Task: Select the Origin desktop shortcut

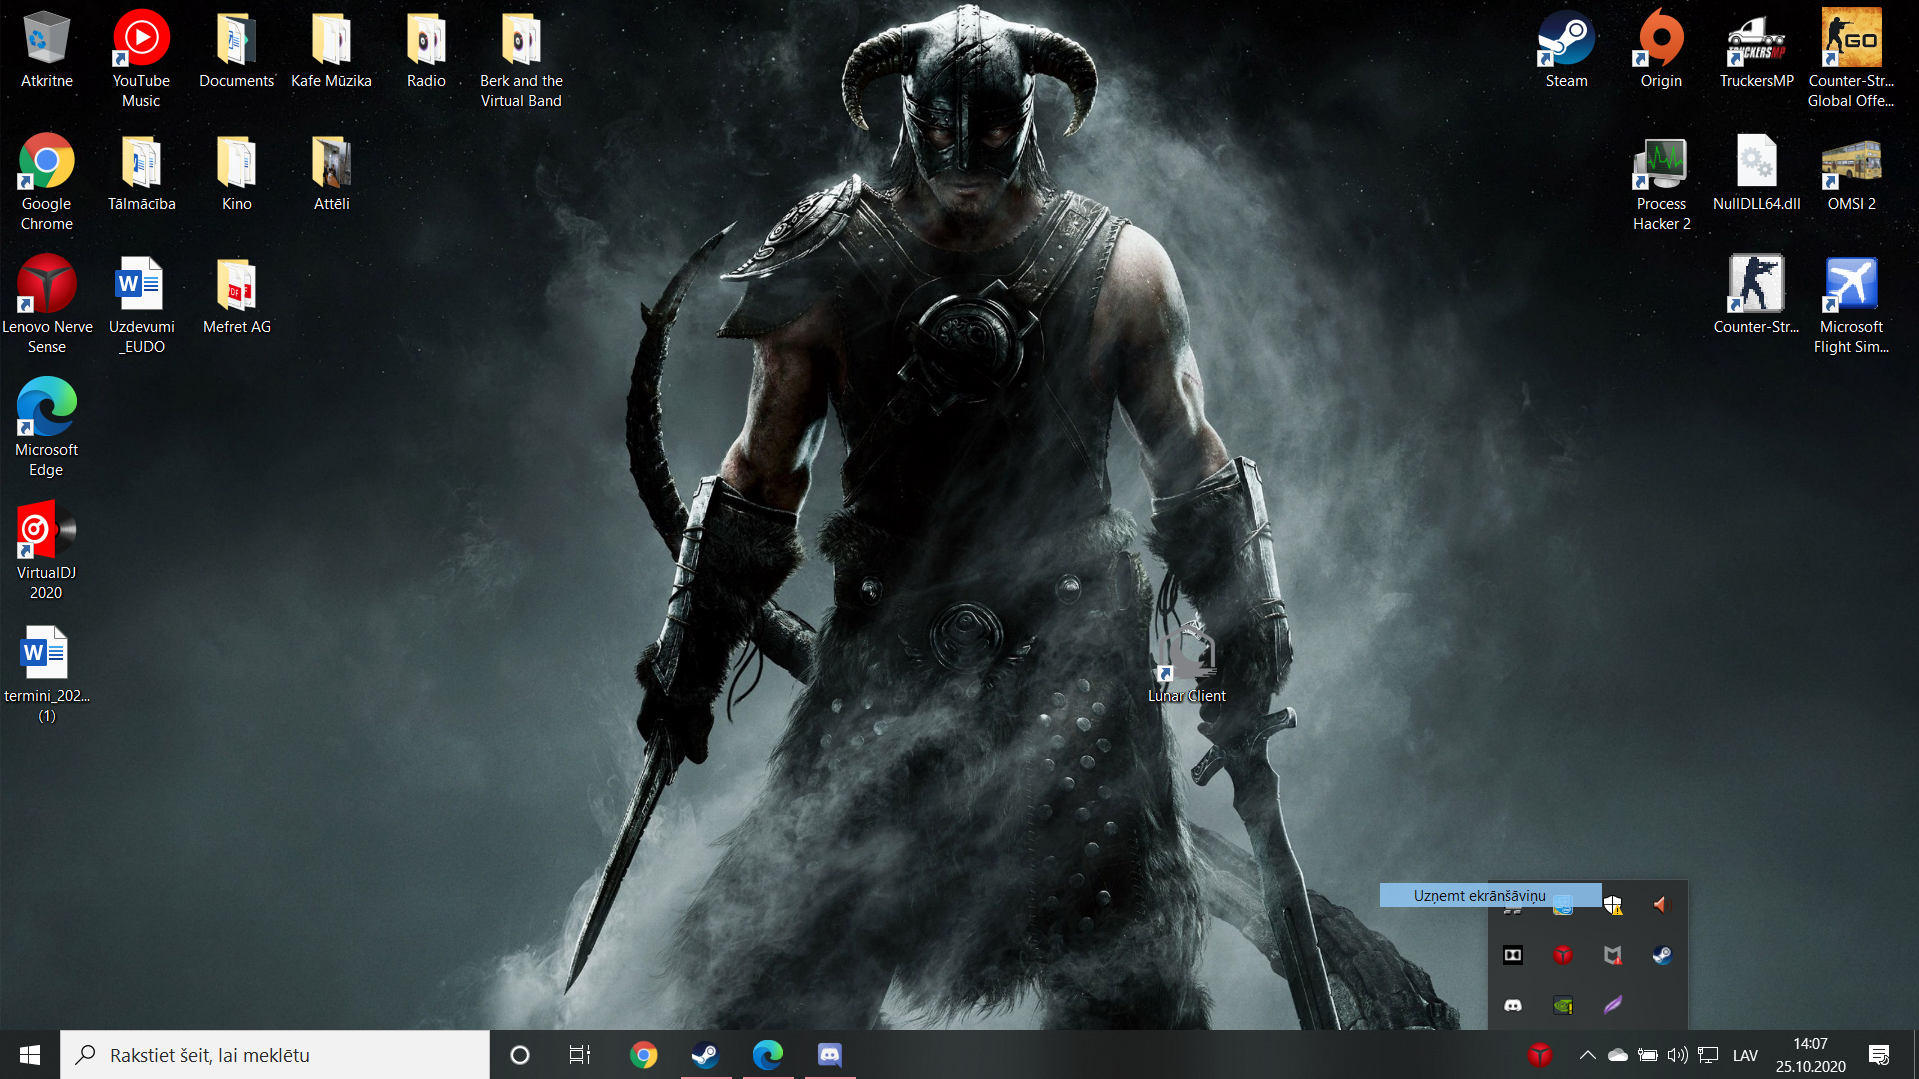Action: (x=1661, y=50)
